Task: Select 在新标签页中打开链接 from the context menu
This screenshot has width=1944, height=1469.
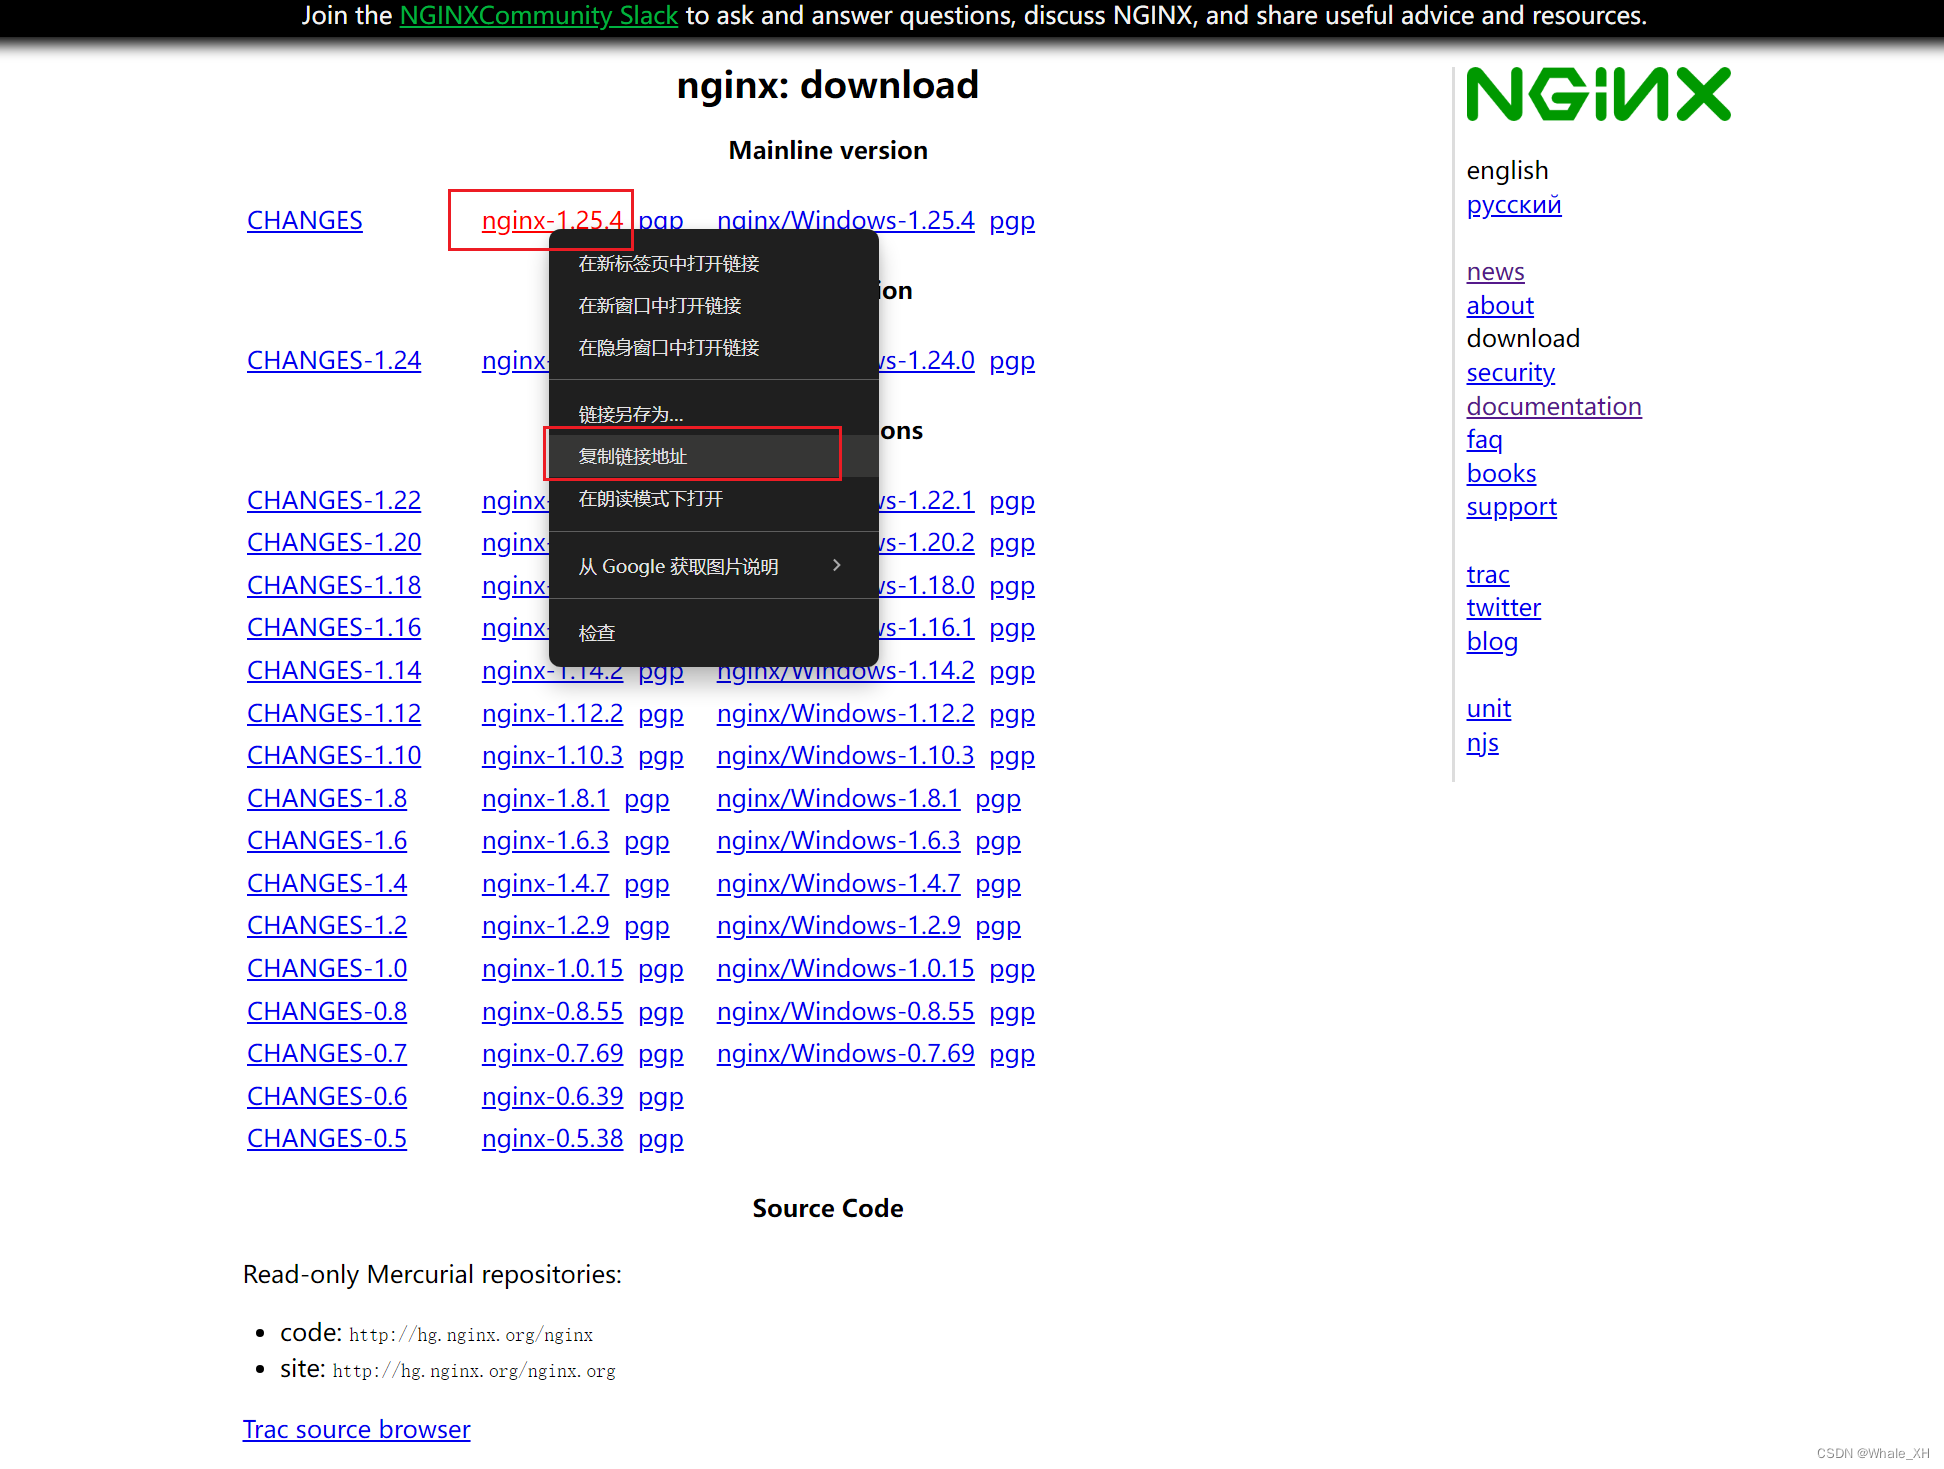Action: click(x=667, y=263)
